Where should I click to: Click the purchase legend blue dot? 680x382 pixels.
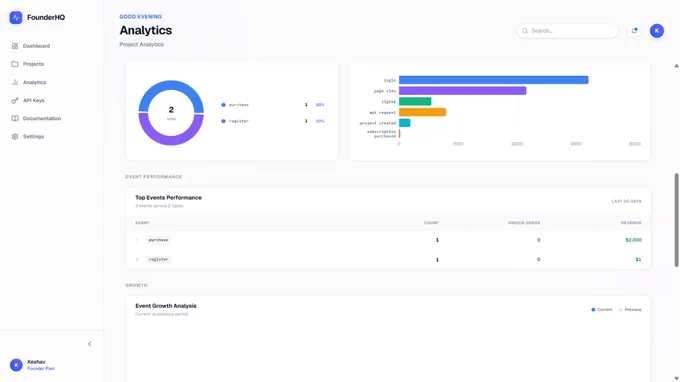point(223,105)
